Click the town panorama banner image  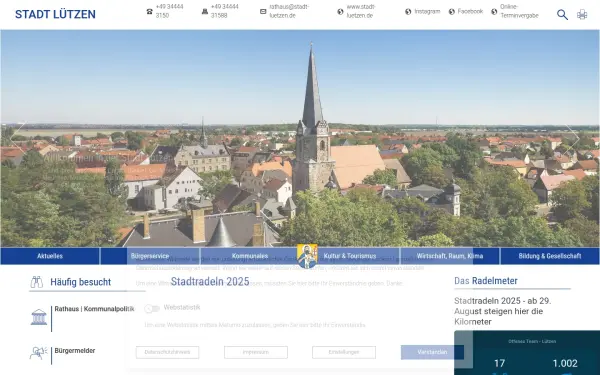(300, 138)
